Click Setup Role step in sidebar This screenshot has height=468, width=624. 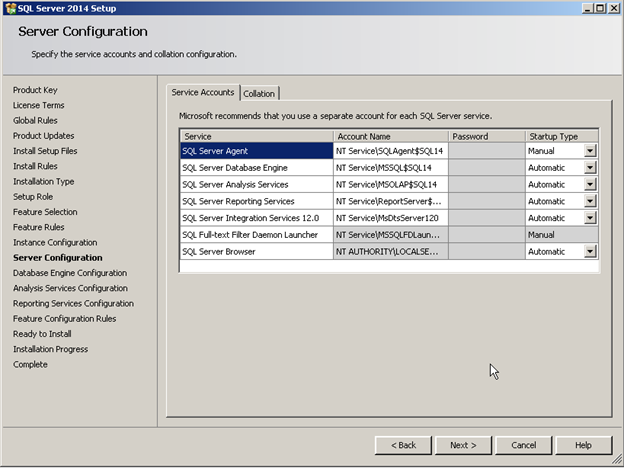coord(33,197)
